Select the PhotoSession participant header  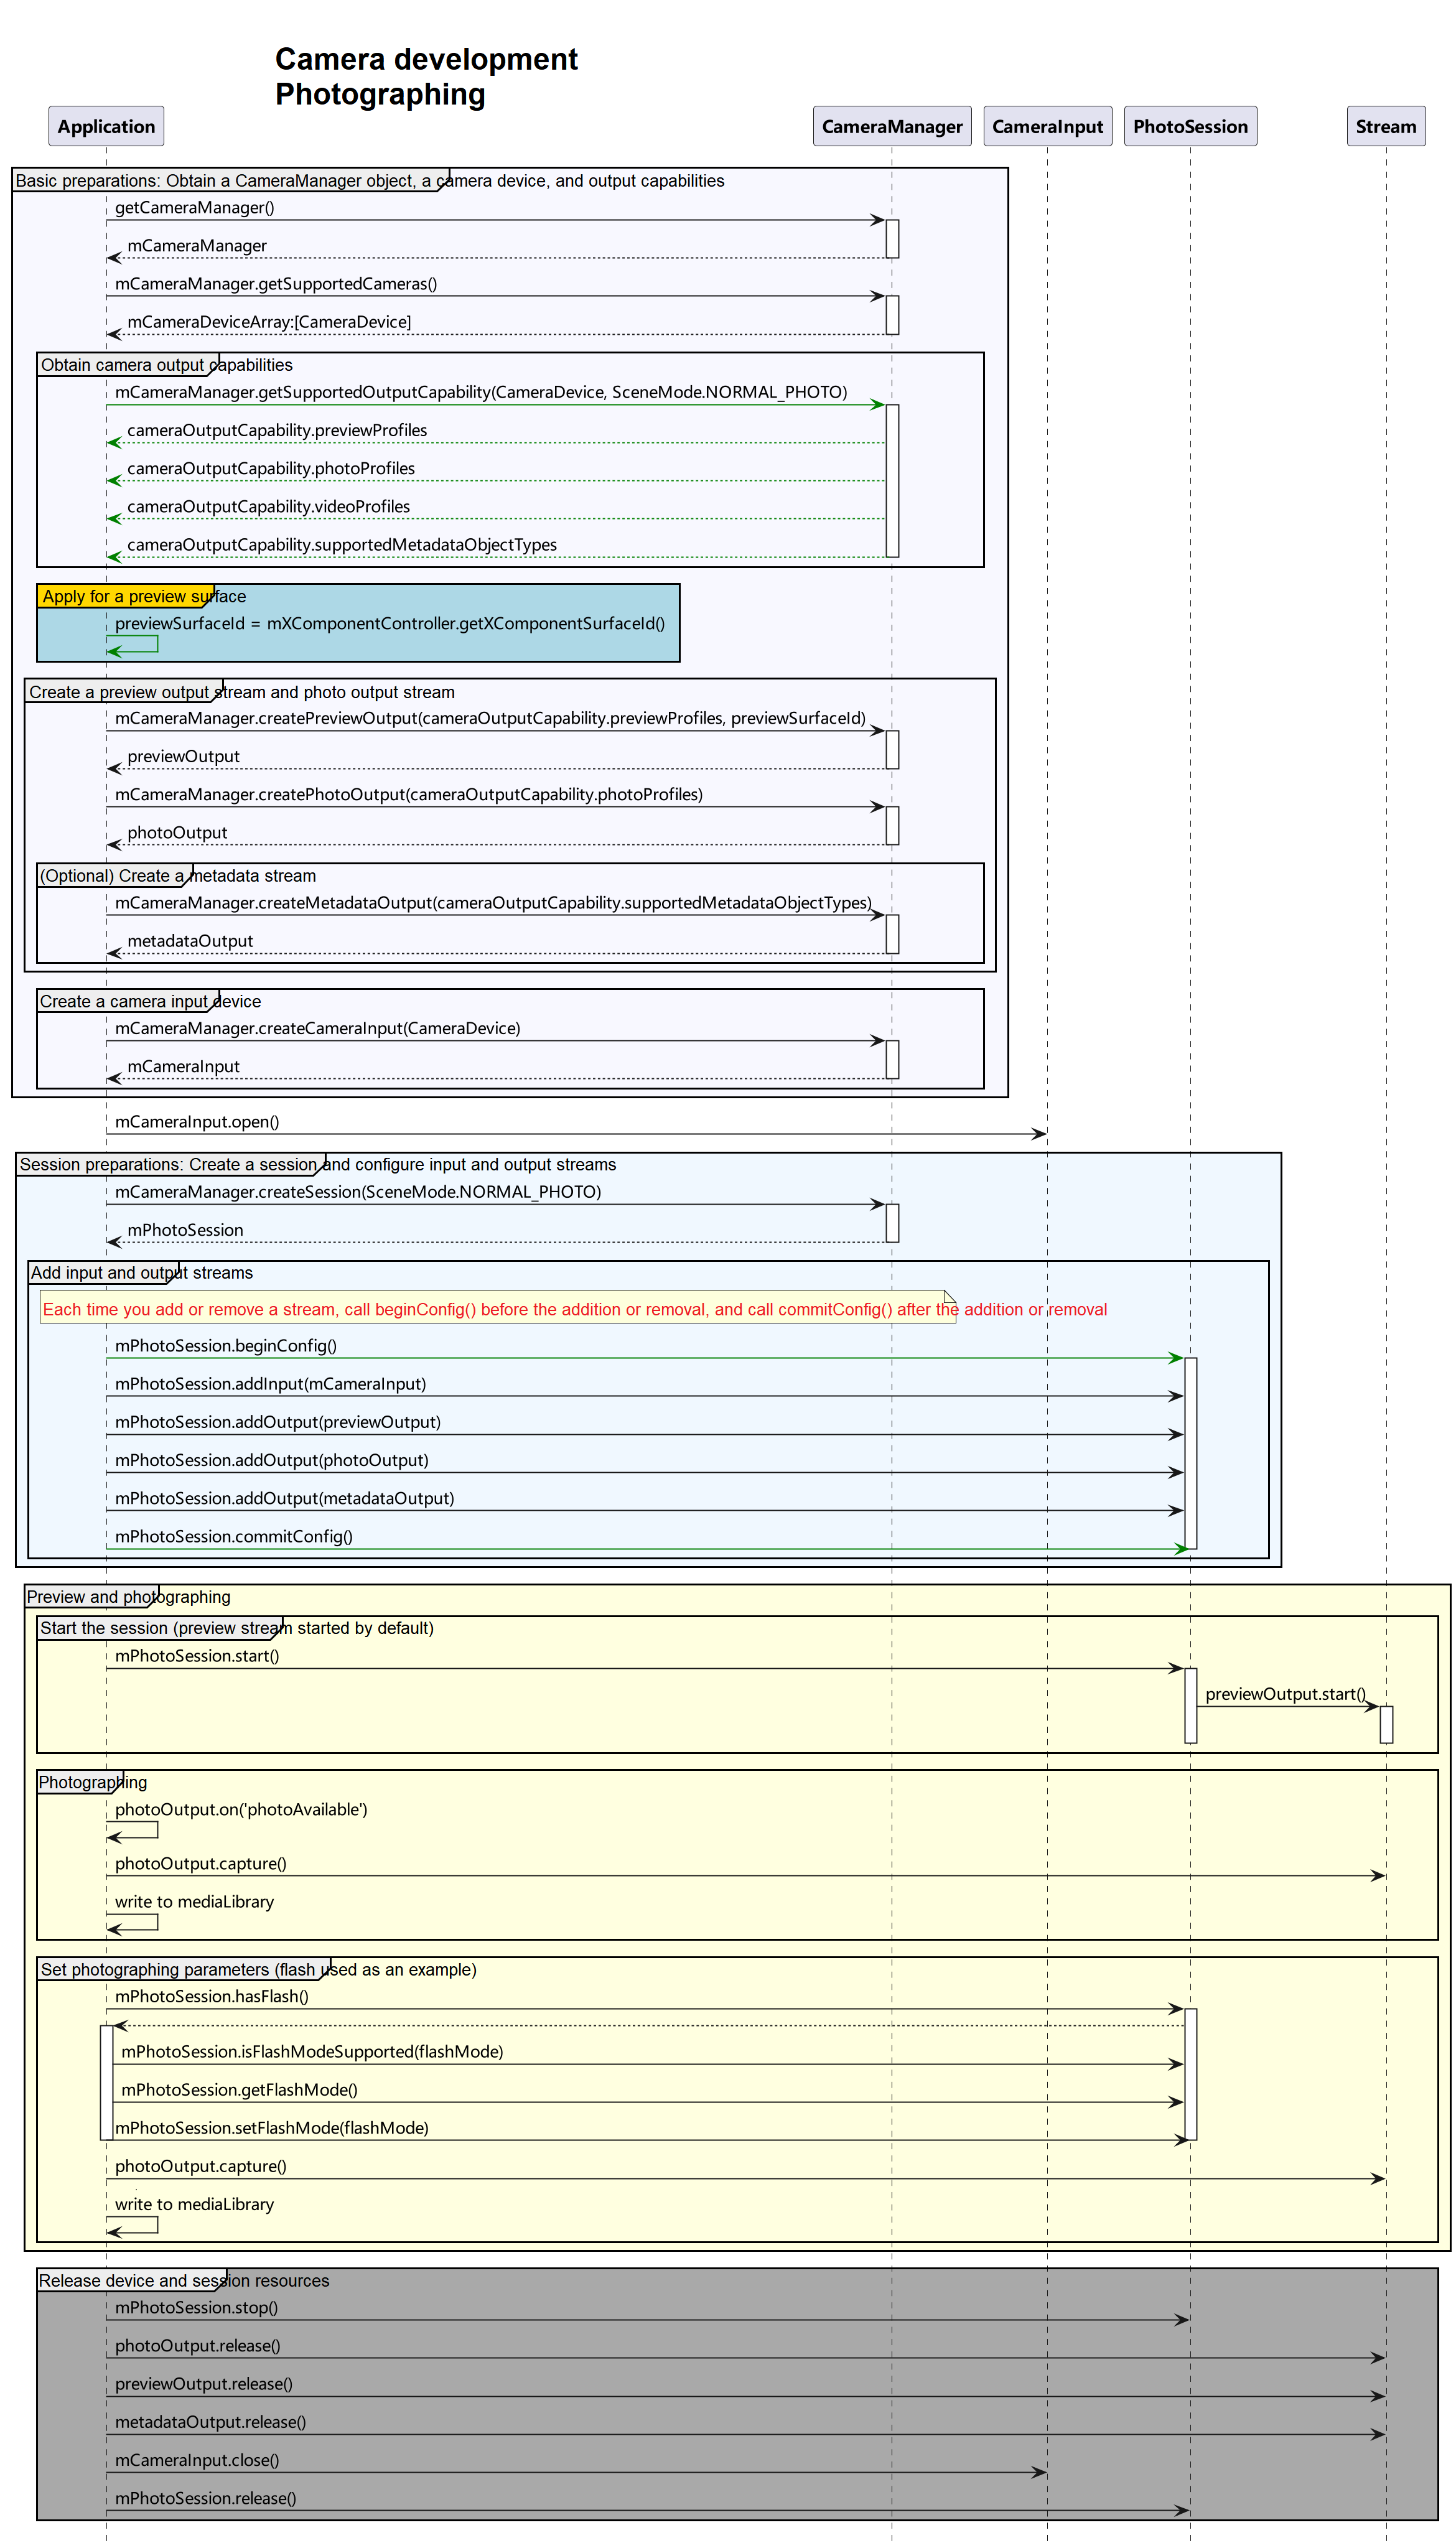[x=1190, y=126]
